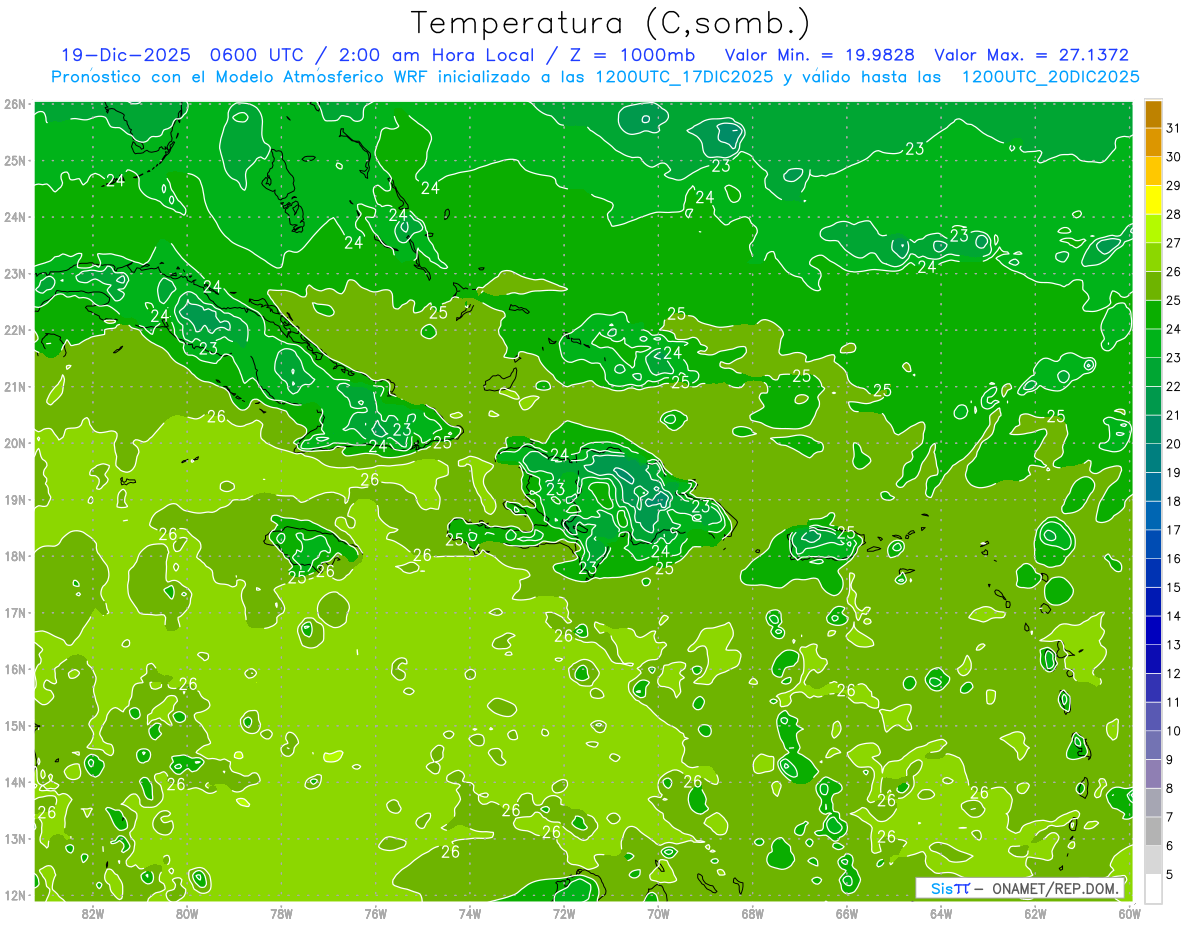Click the valid-until time "1200UTC_20DIC2025"

click(1049, 77)
